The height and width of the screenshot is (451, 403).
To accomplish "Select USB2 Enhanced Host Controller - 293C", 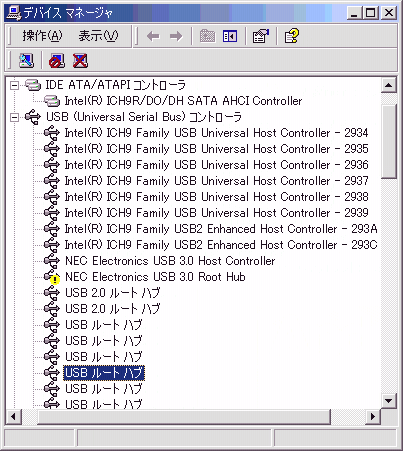I will click(x=221, y=245).
